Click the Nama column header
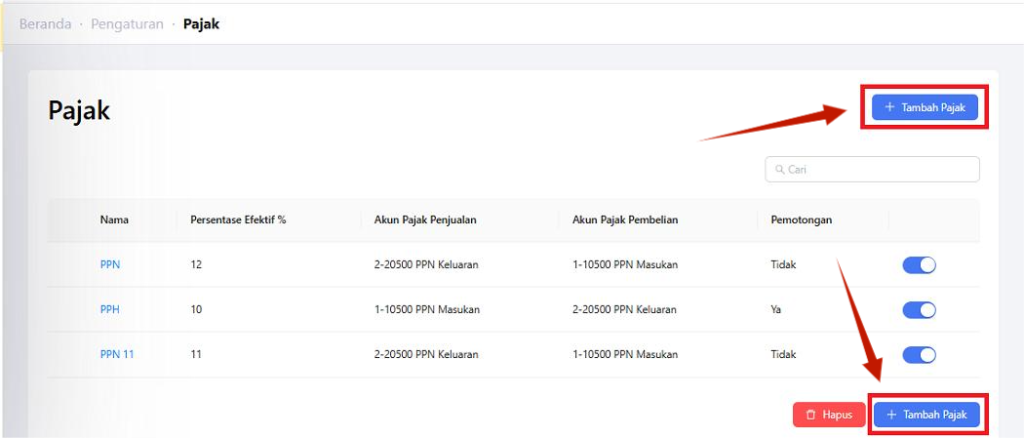1024x438 pixels. (114, 220)
